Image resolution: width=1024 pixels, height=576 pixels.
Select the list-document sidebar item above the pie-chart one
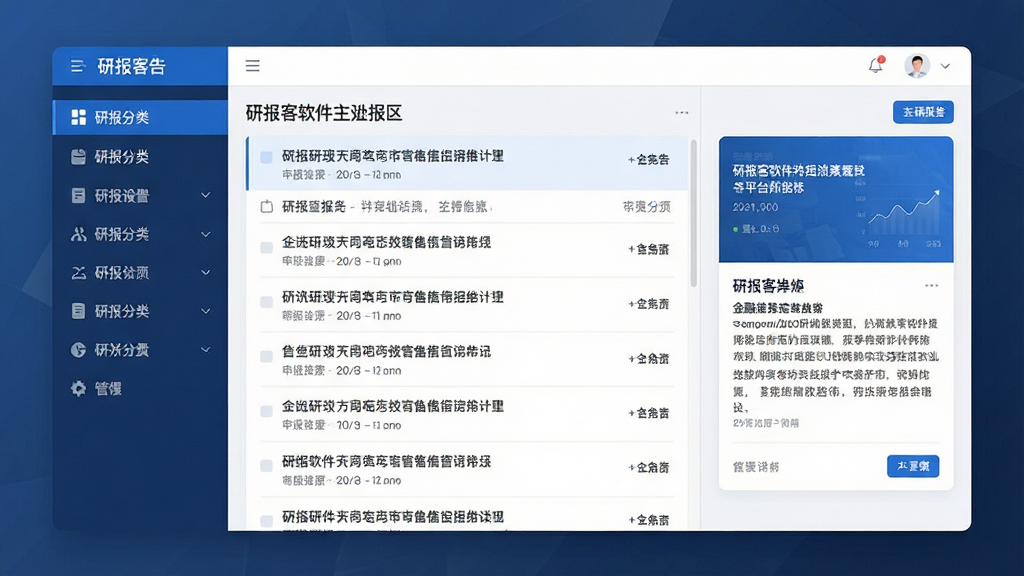140,312
